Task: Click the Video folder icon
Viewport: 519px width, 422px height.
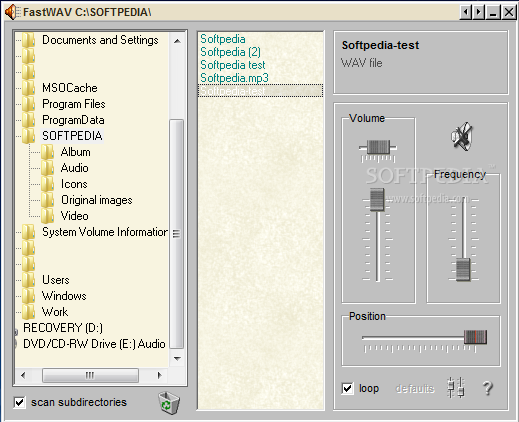Action: [x=48, y=216]
